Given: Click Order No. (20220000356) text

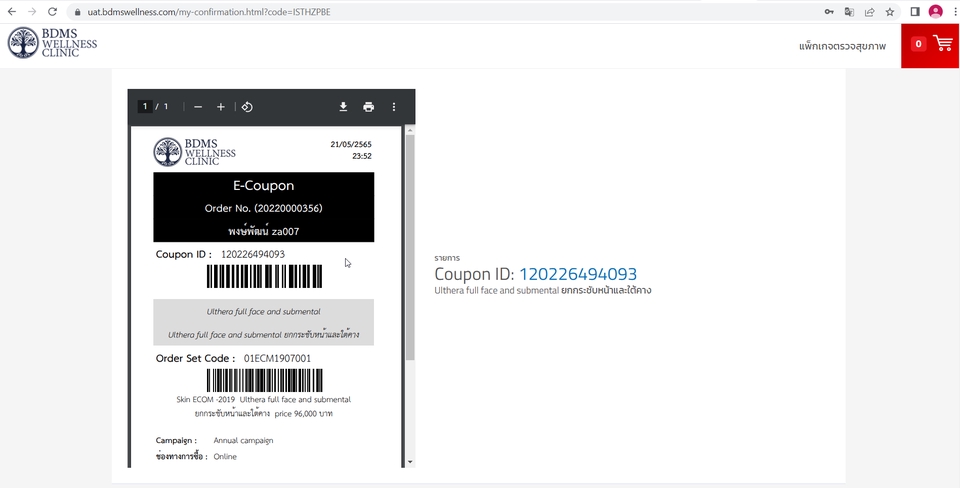Looking at the screenshot, I should [x=263, y=208].
